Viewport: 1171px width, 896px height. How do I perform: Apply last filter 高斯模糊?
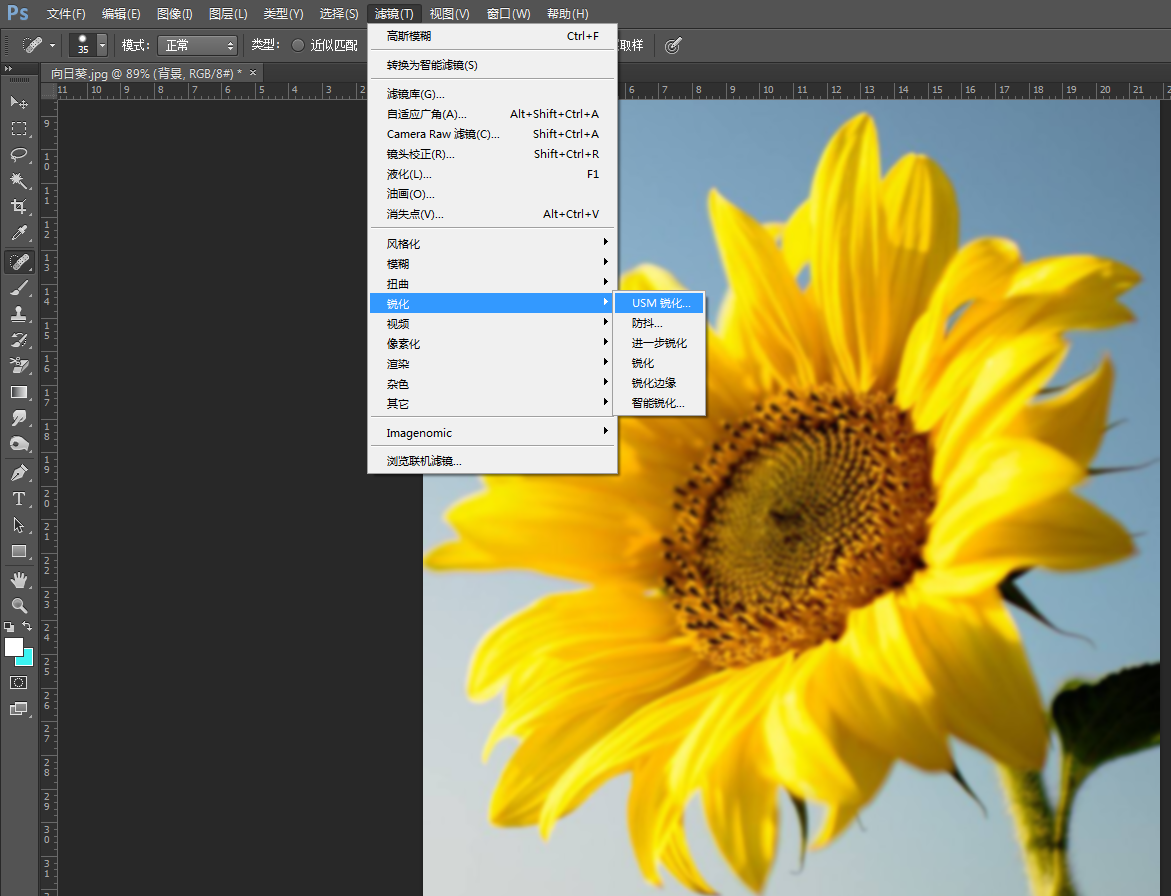click(x=493, y=36)
